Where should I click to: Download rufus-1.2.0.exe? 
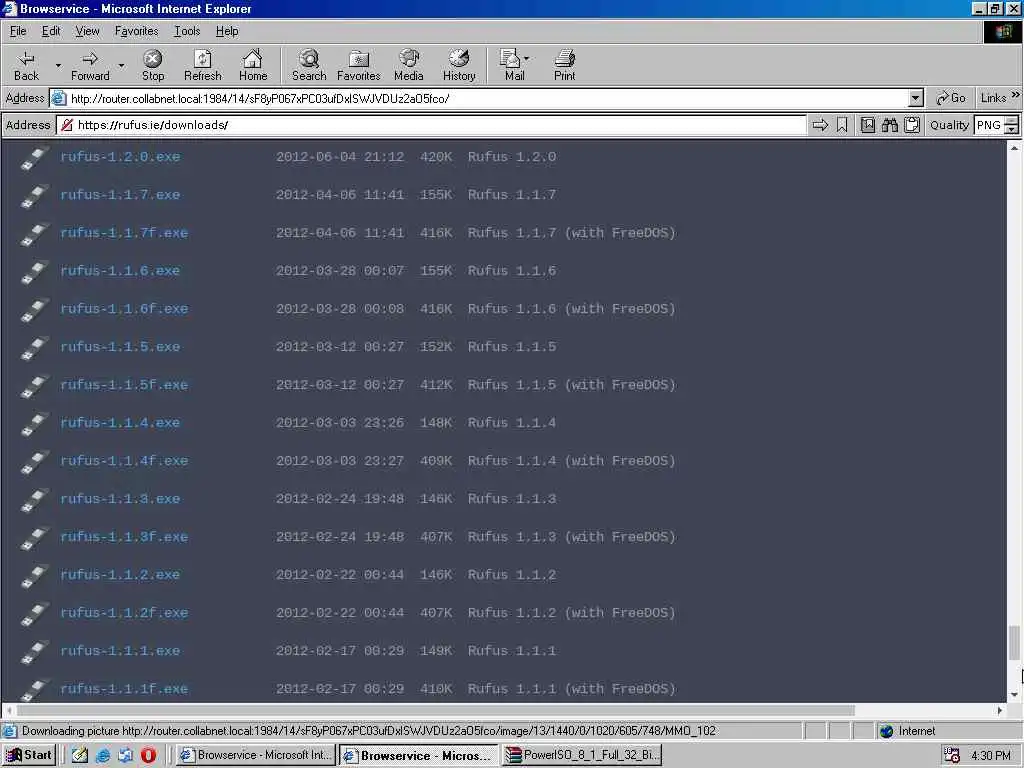point(120,157)
